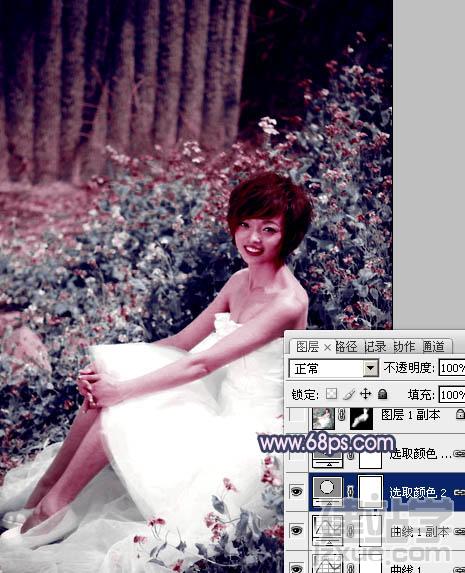Screen dimensions: 465x573
Task: Toggle lock image pixels brush icon
Action: point(349,394)
